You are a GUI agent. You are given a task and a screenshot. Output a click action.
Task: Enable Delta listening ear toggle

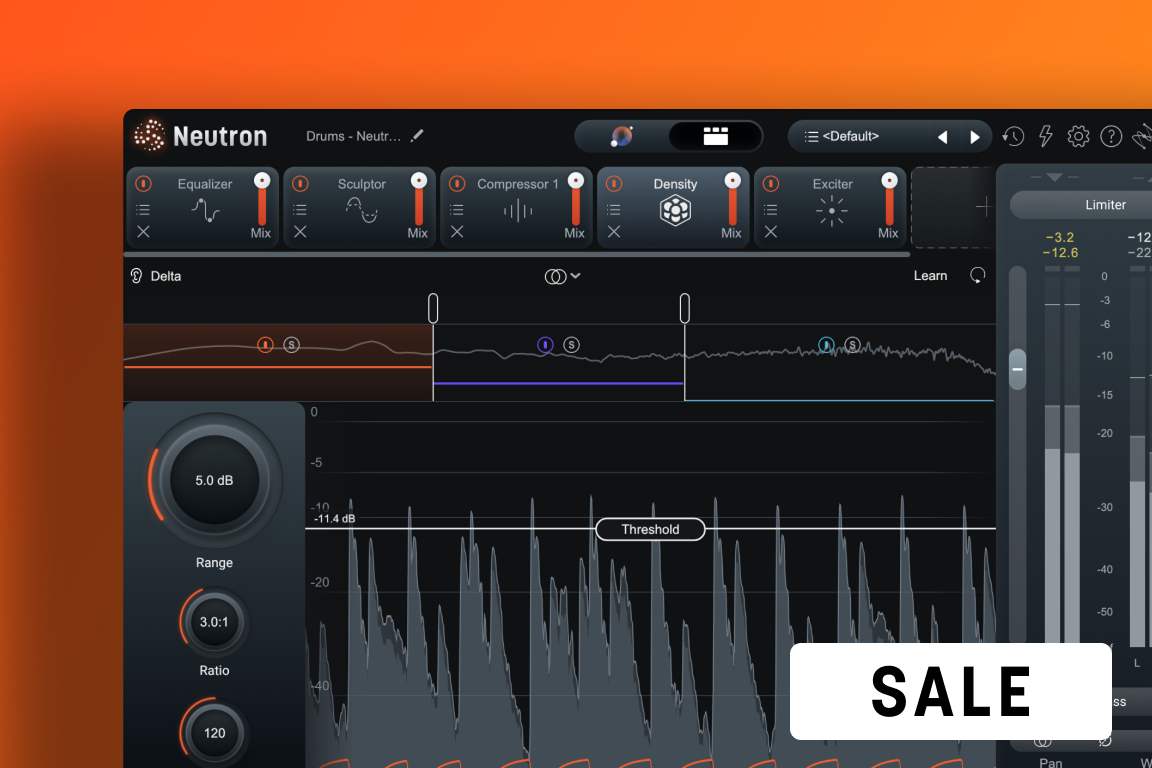click(136, 276)
